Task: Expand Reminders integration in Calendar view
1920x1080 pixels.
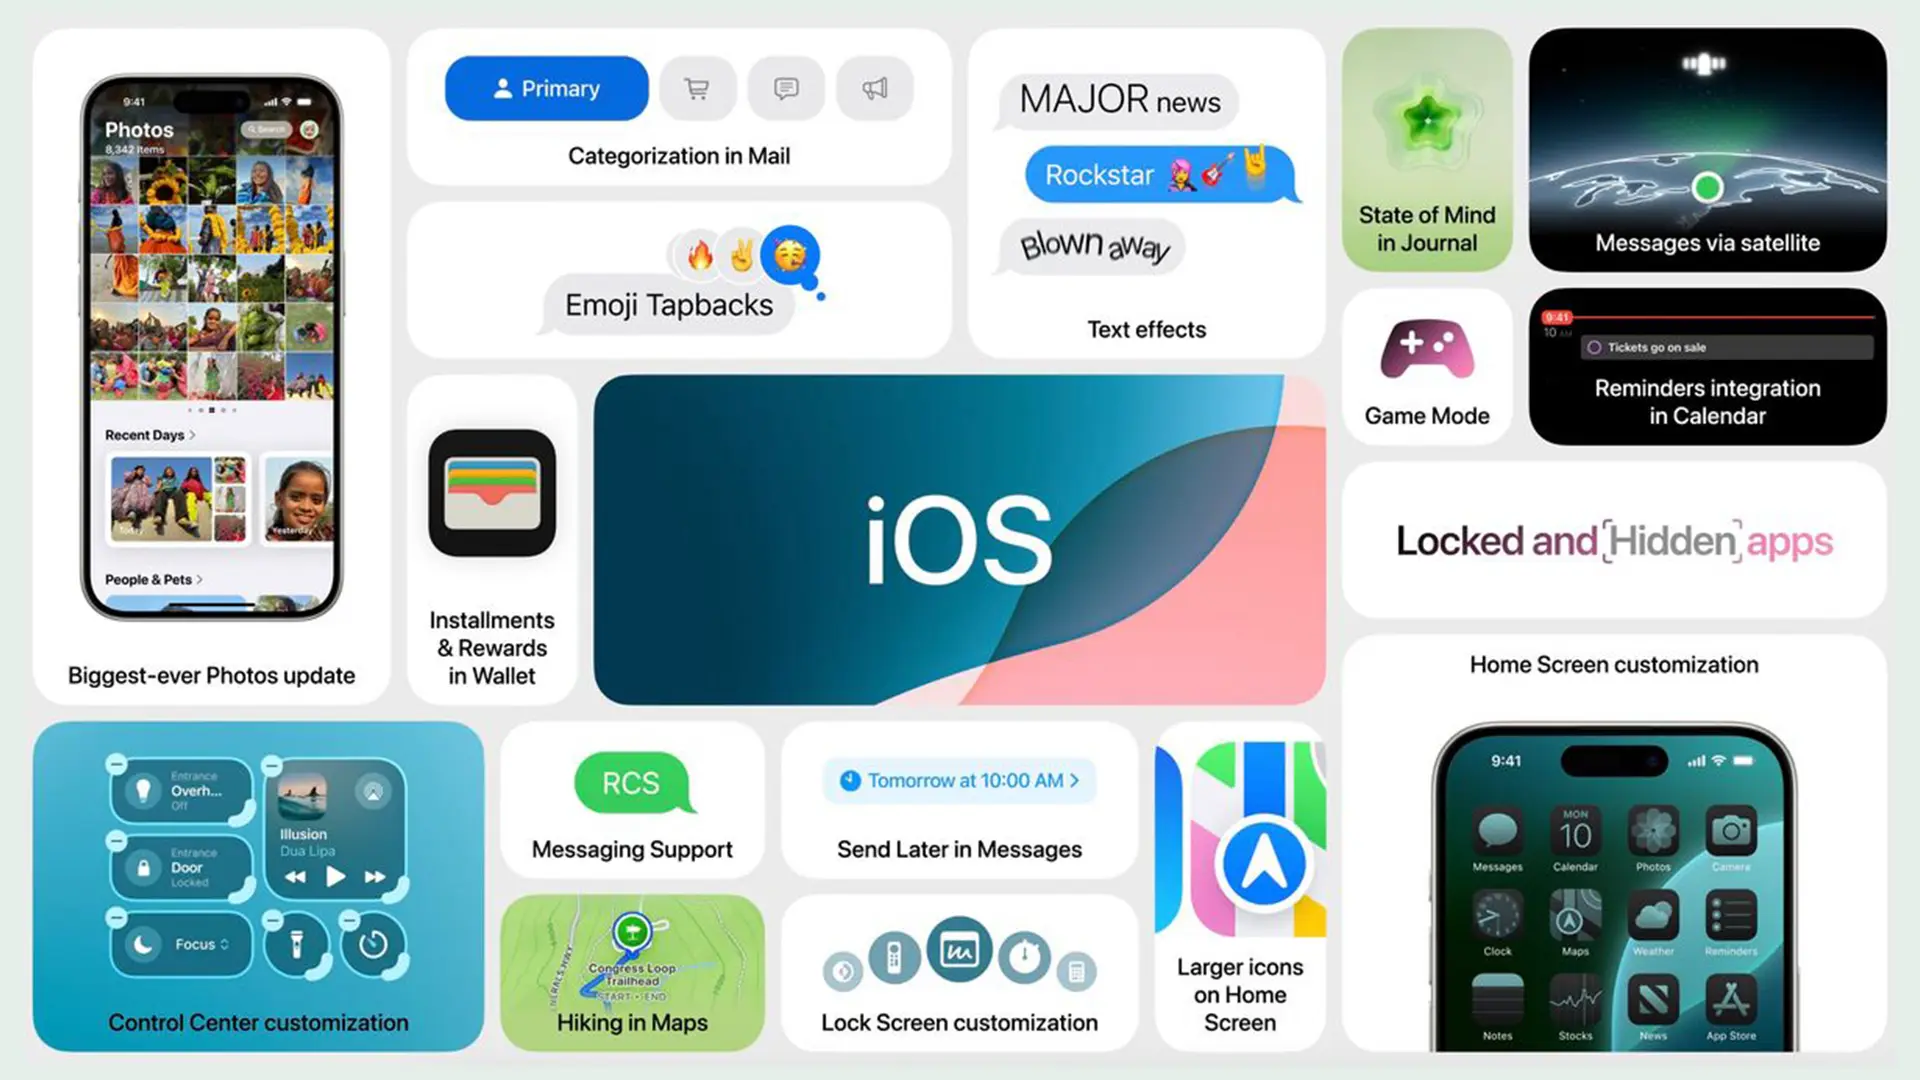Action: (1710, 369)
